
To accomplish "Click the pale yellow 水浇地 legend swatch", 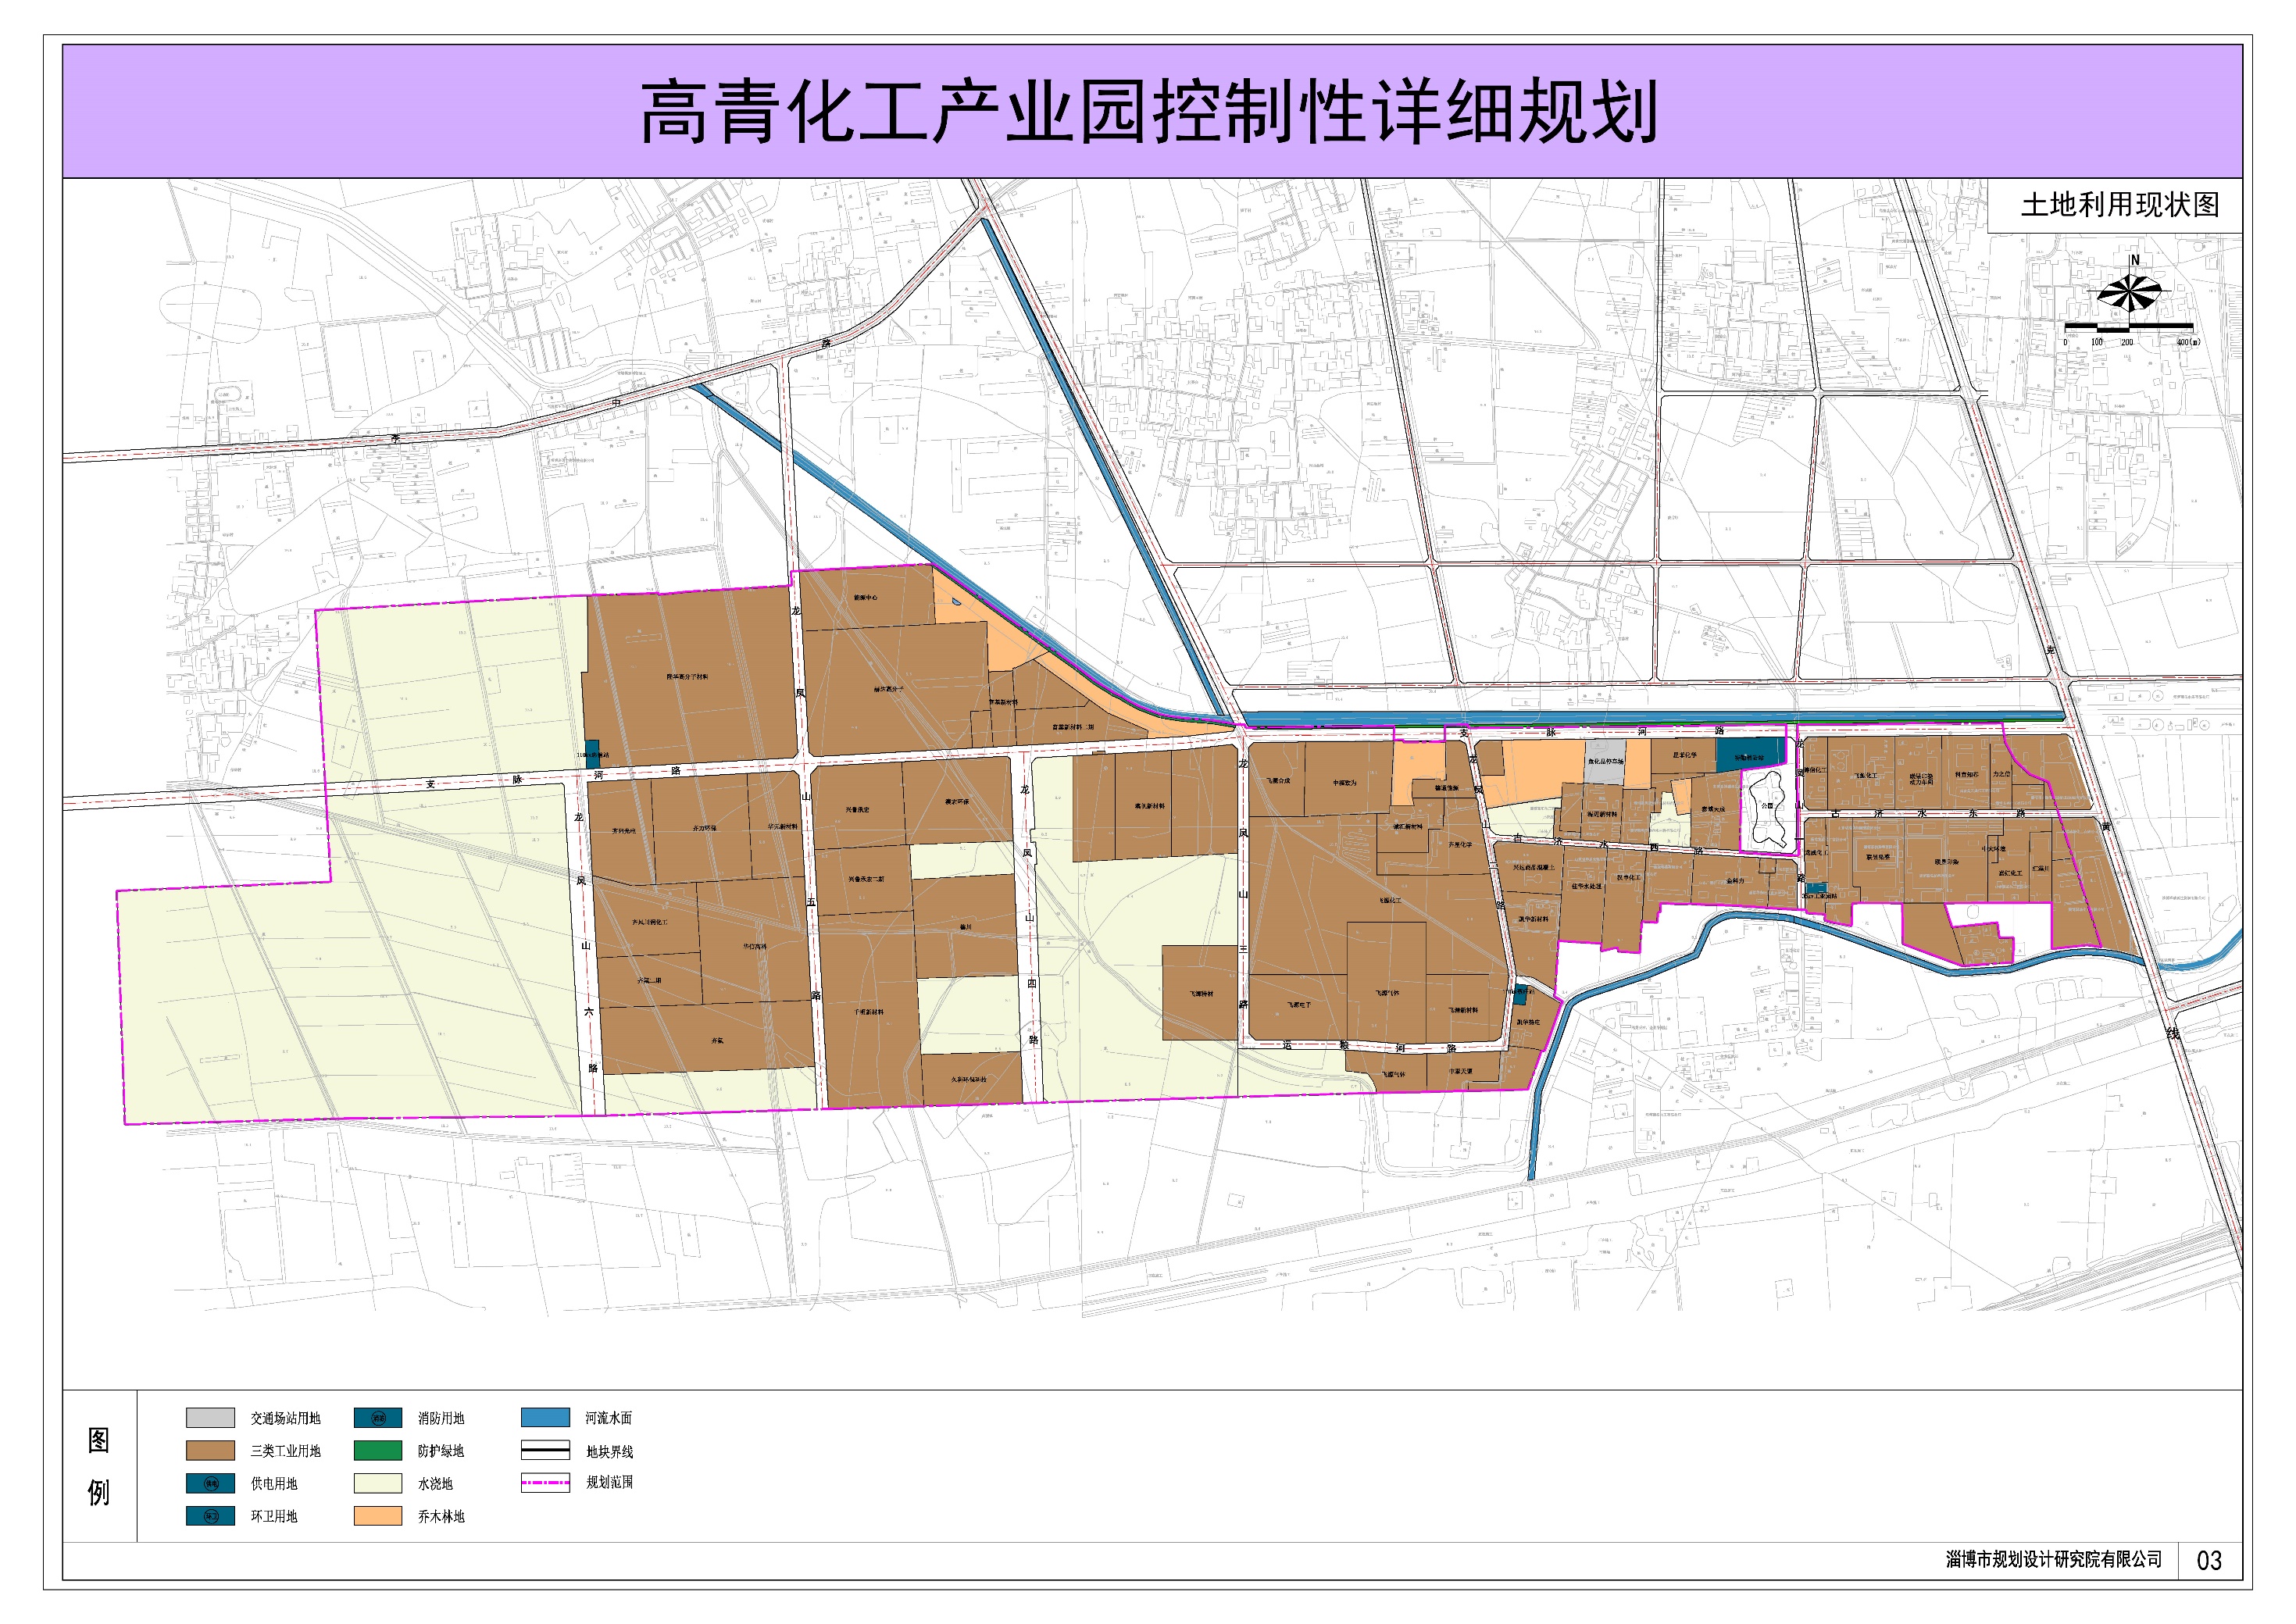I will pos(378,1484).
